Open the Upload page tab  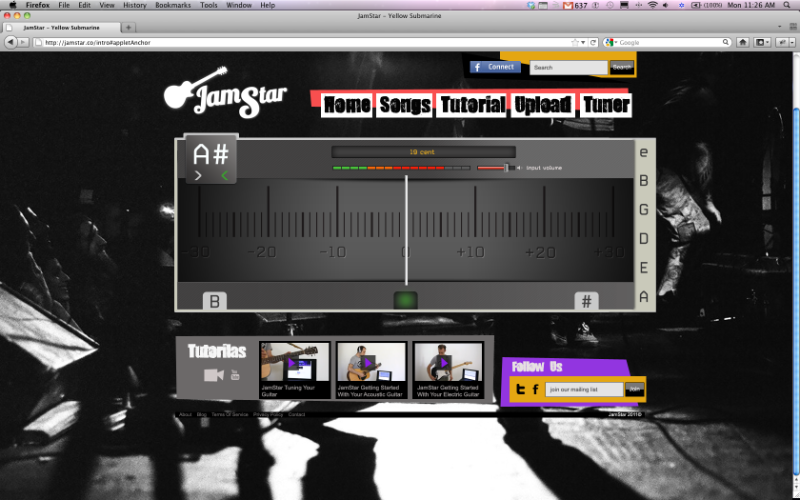(543, 105)
